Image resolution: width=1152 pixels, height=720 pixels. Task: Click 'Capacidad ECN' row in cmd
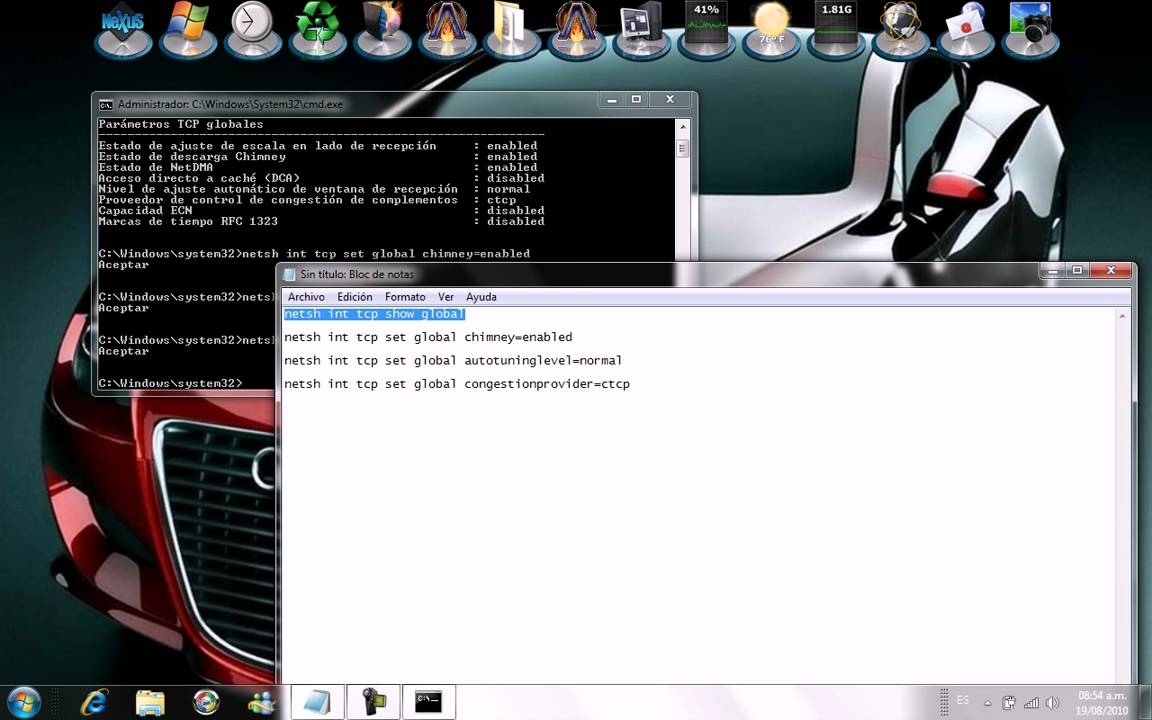coord(321,211)
